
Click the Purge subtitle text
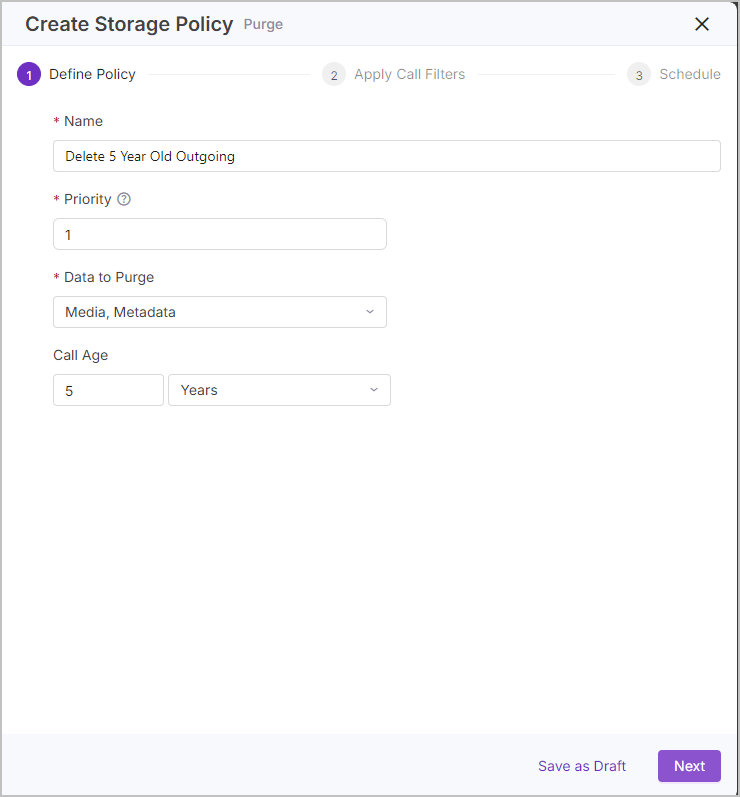tap(263, 24)
